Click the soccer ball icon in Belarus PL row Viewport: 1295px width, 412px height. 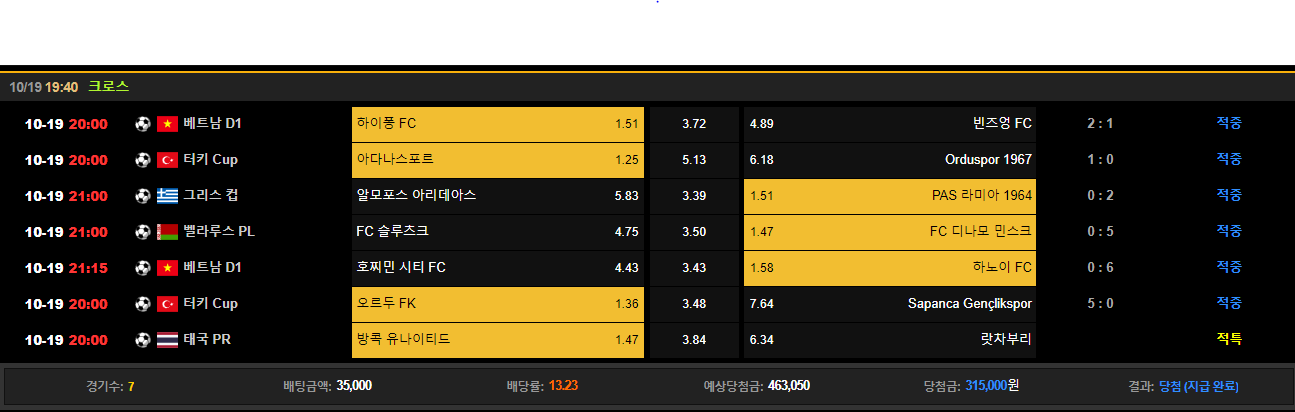(143, 232)
